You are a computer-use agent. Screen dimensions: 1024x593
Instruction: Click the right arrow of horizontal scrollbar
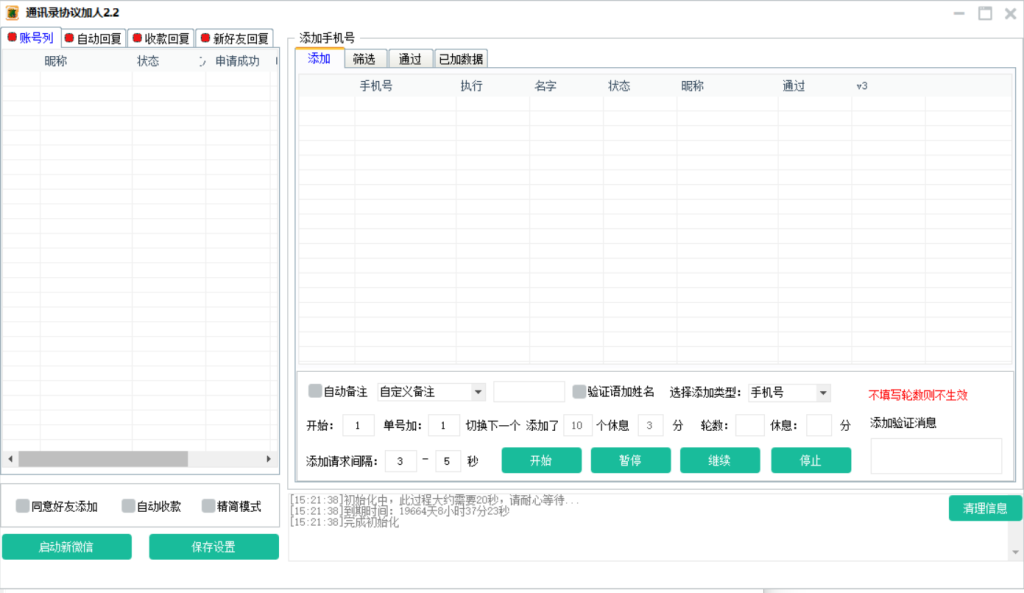pyautogui.click(x=268, y=459)
